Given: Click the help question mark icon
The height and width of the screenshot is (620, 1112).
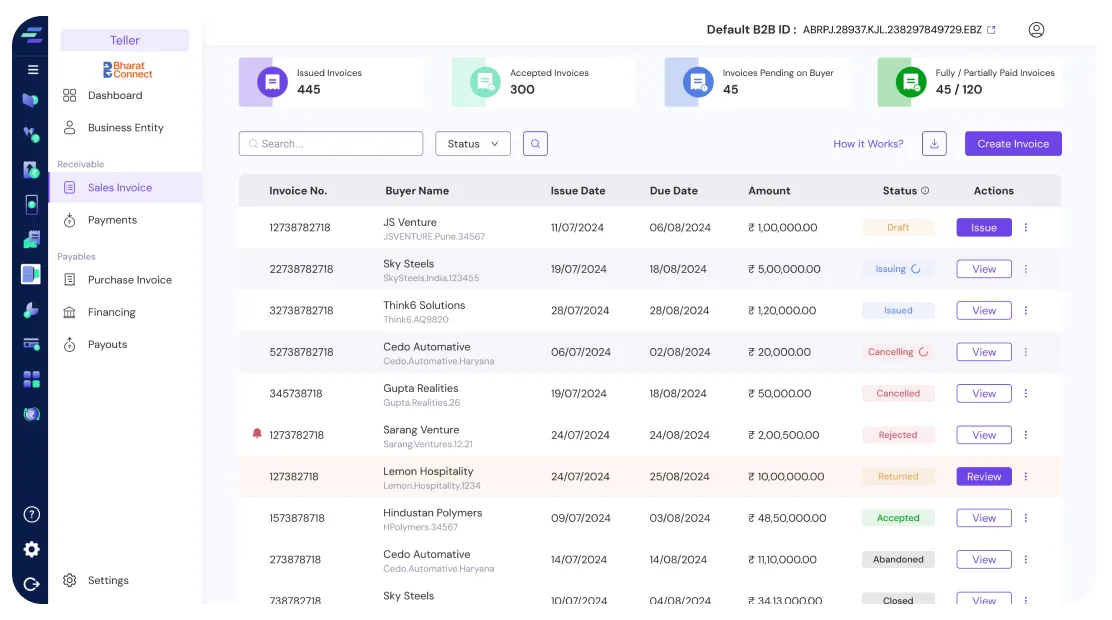Looking at the screenshot, I should [x=32, y=515].
